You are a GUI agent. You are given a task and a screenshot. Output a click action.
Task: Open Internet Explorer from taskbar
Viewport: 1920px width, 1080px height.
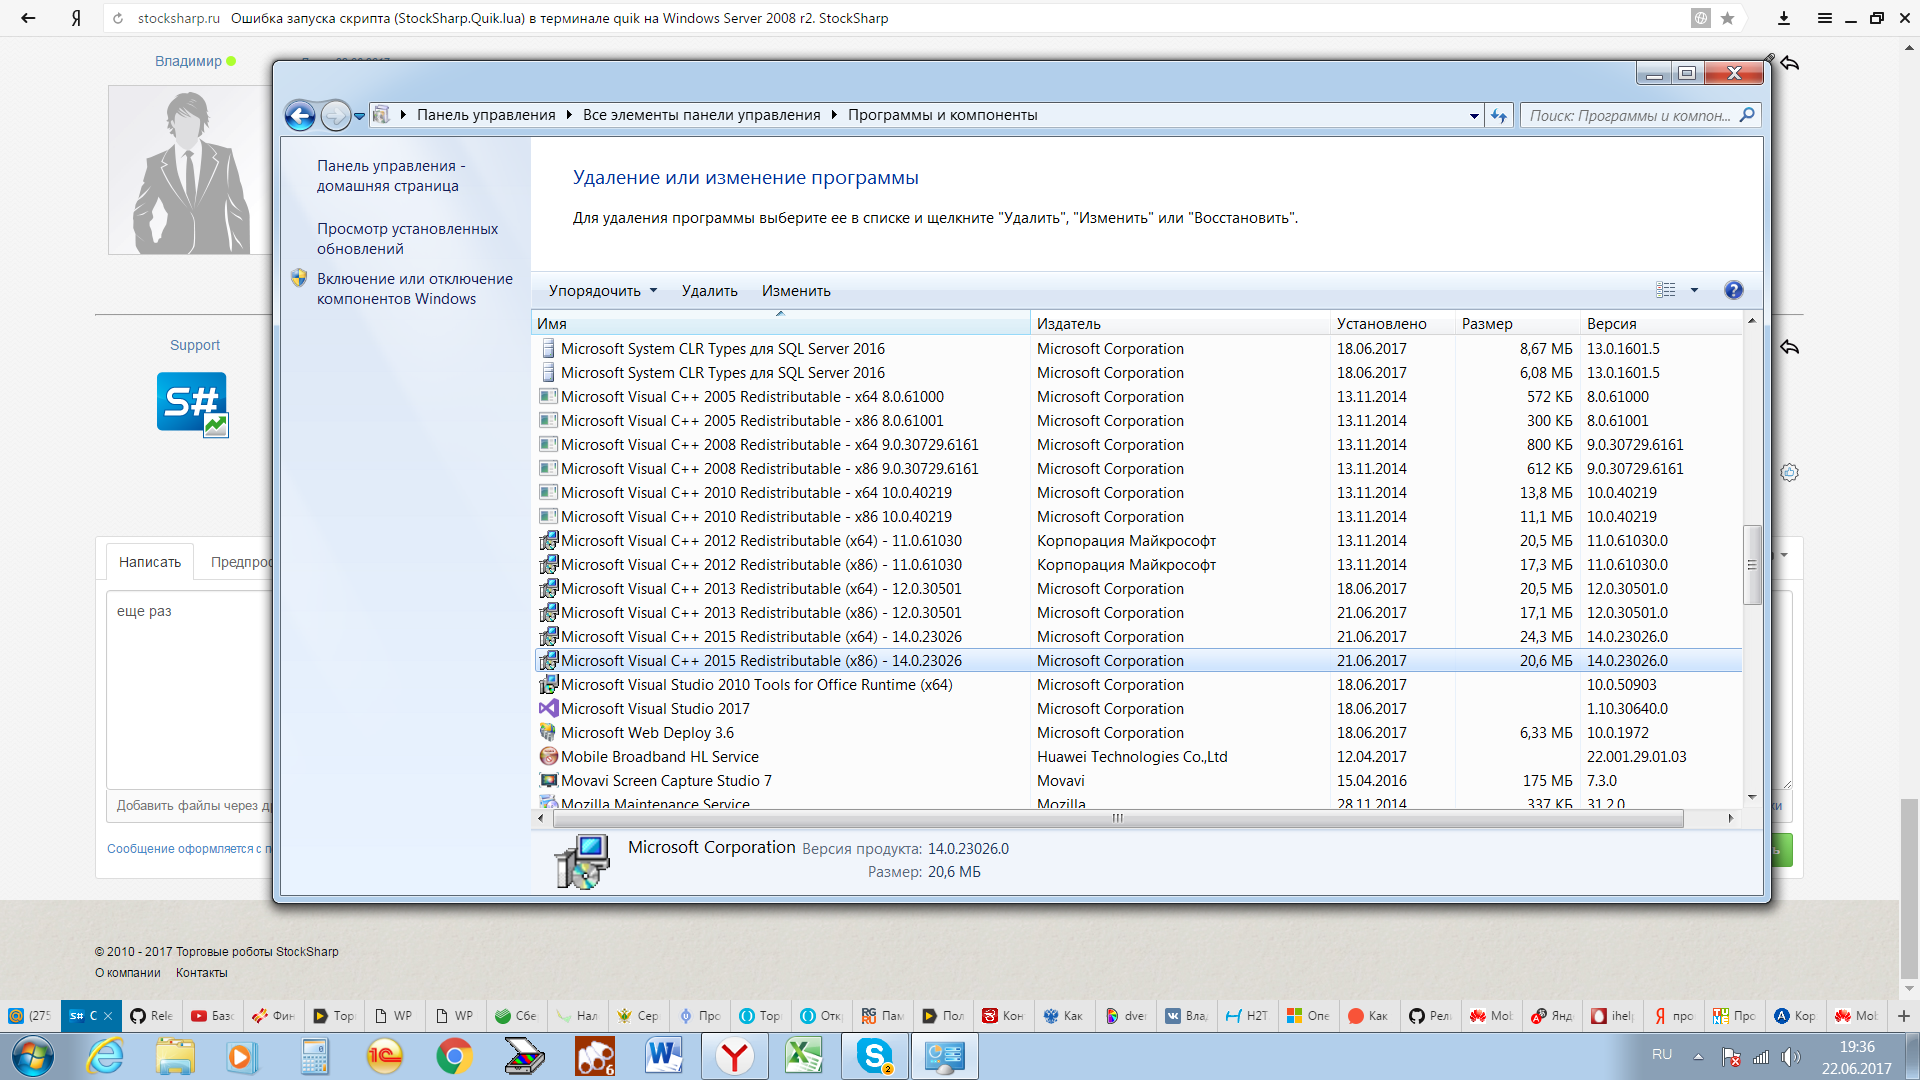[x=105, y=1057]
